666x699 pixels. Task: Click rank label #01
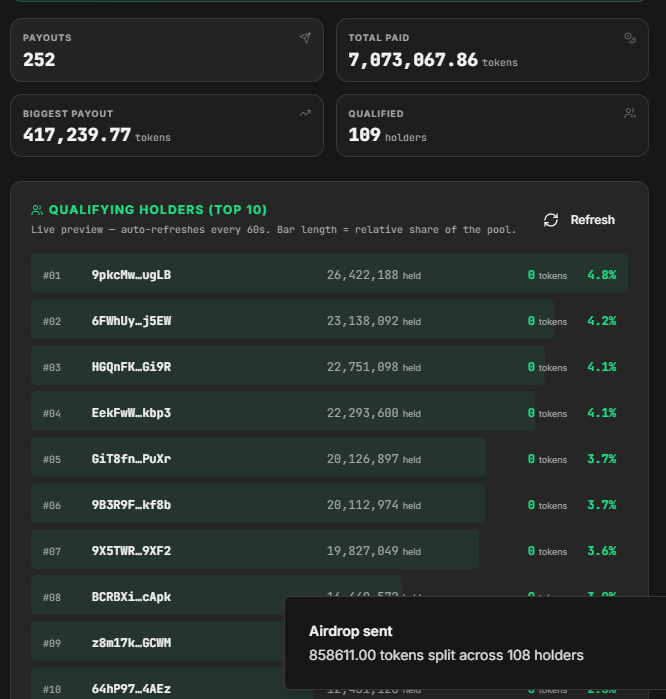pyautogui.click(x=52, y=275)
